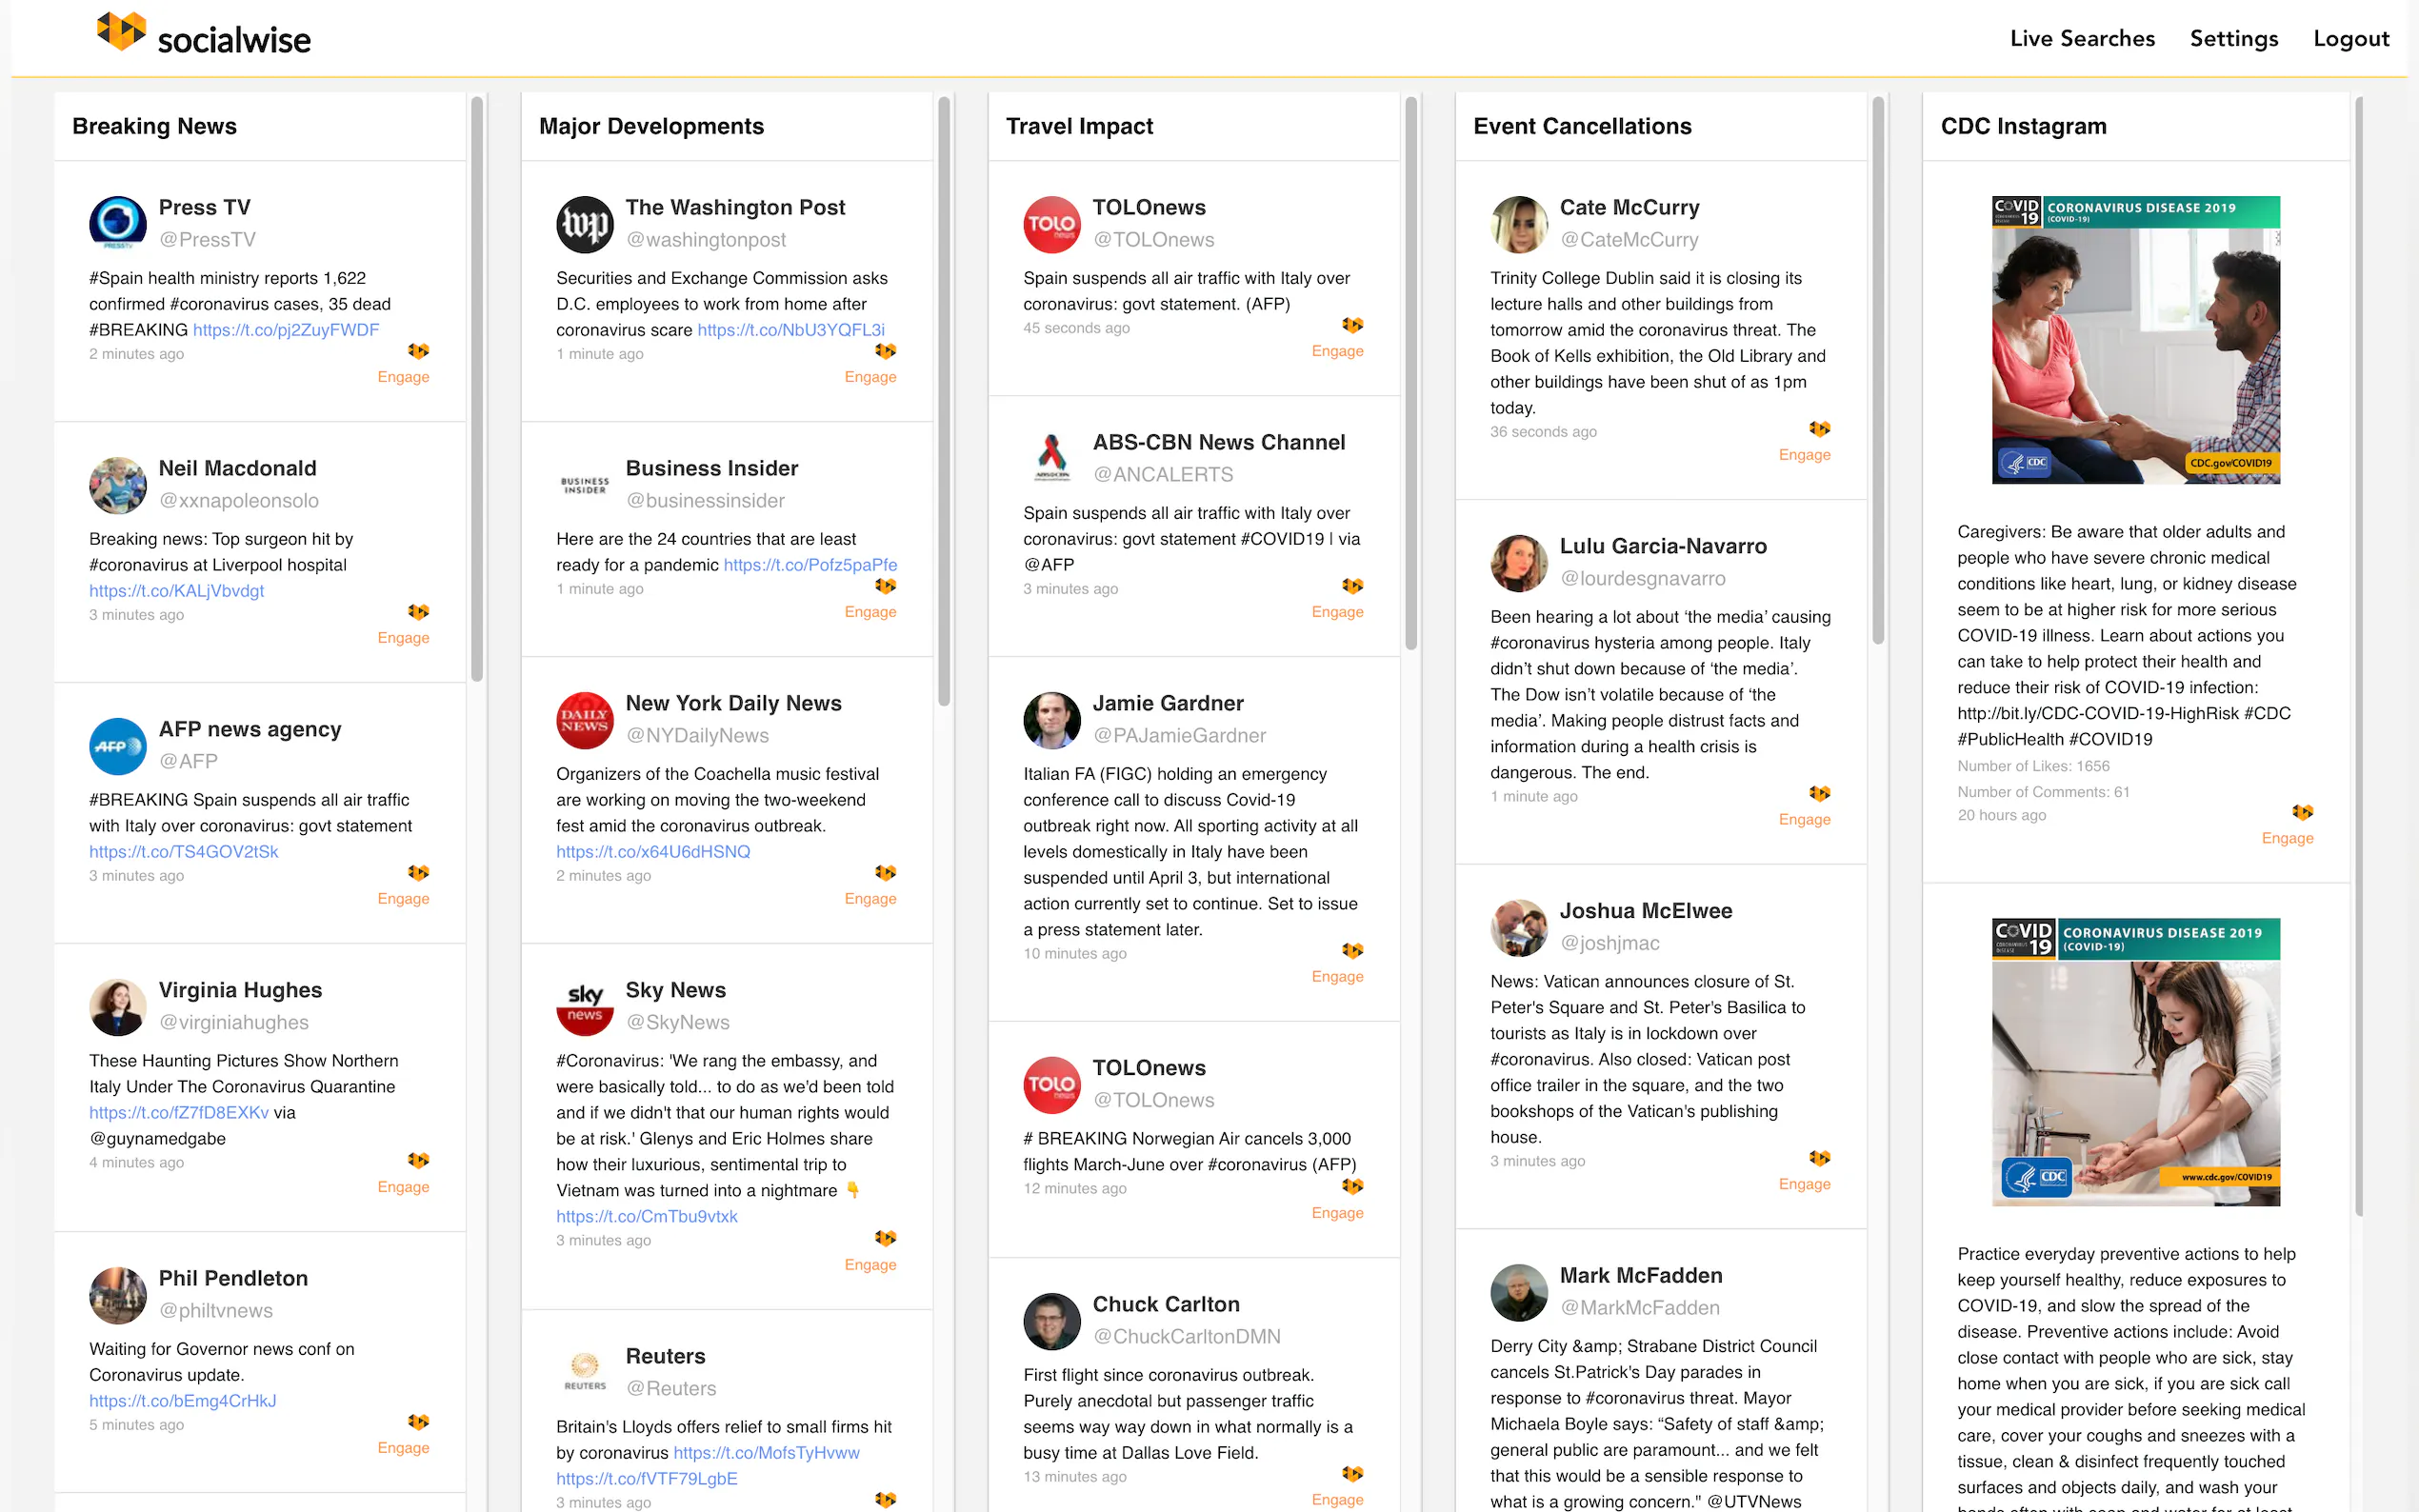Open New York Daily News avatar
This screenshot has width=2419, height=1512.
pos(585,720)
